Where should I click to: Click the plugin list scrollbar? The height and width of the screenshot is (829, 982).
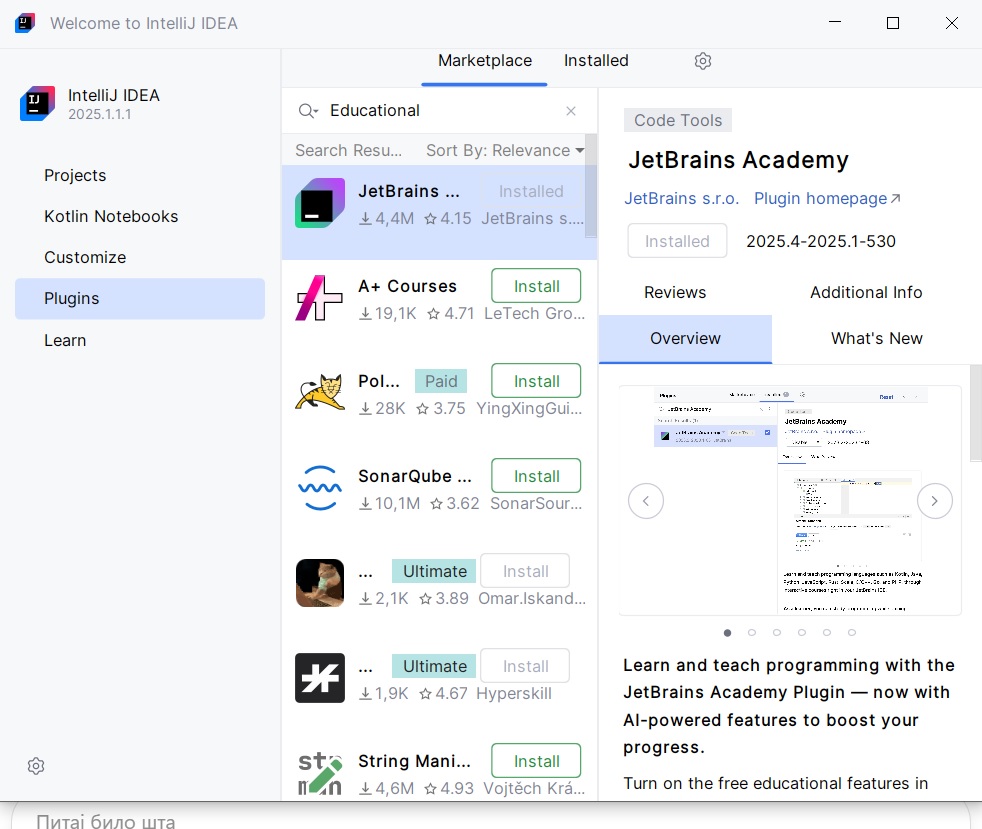[591, 186]
